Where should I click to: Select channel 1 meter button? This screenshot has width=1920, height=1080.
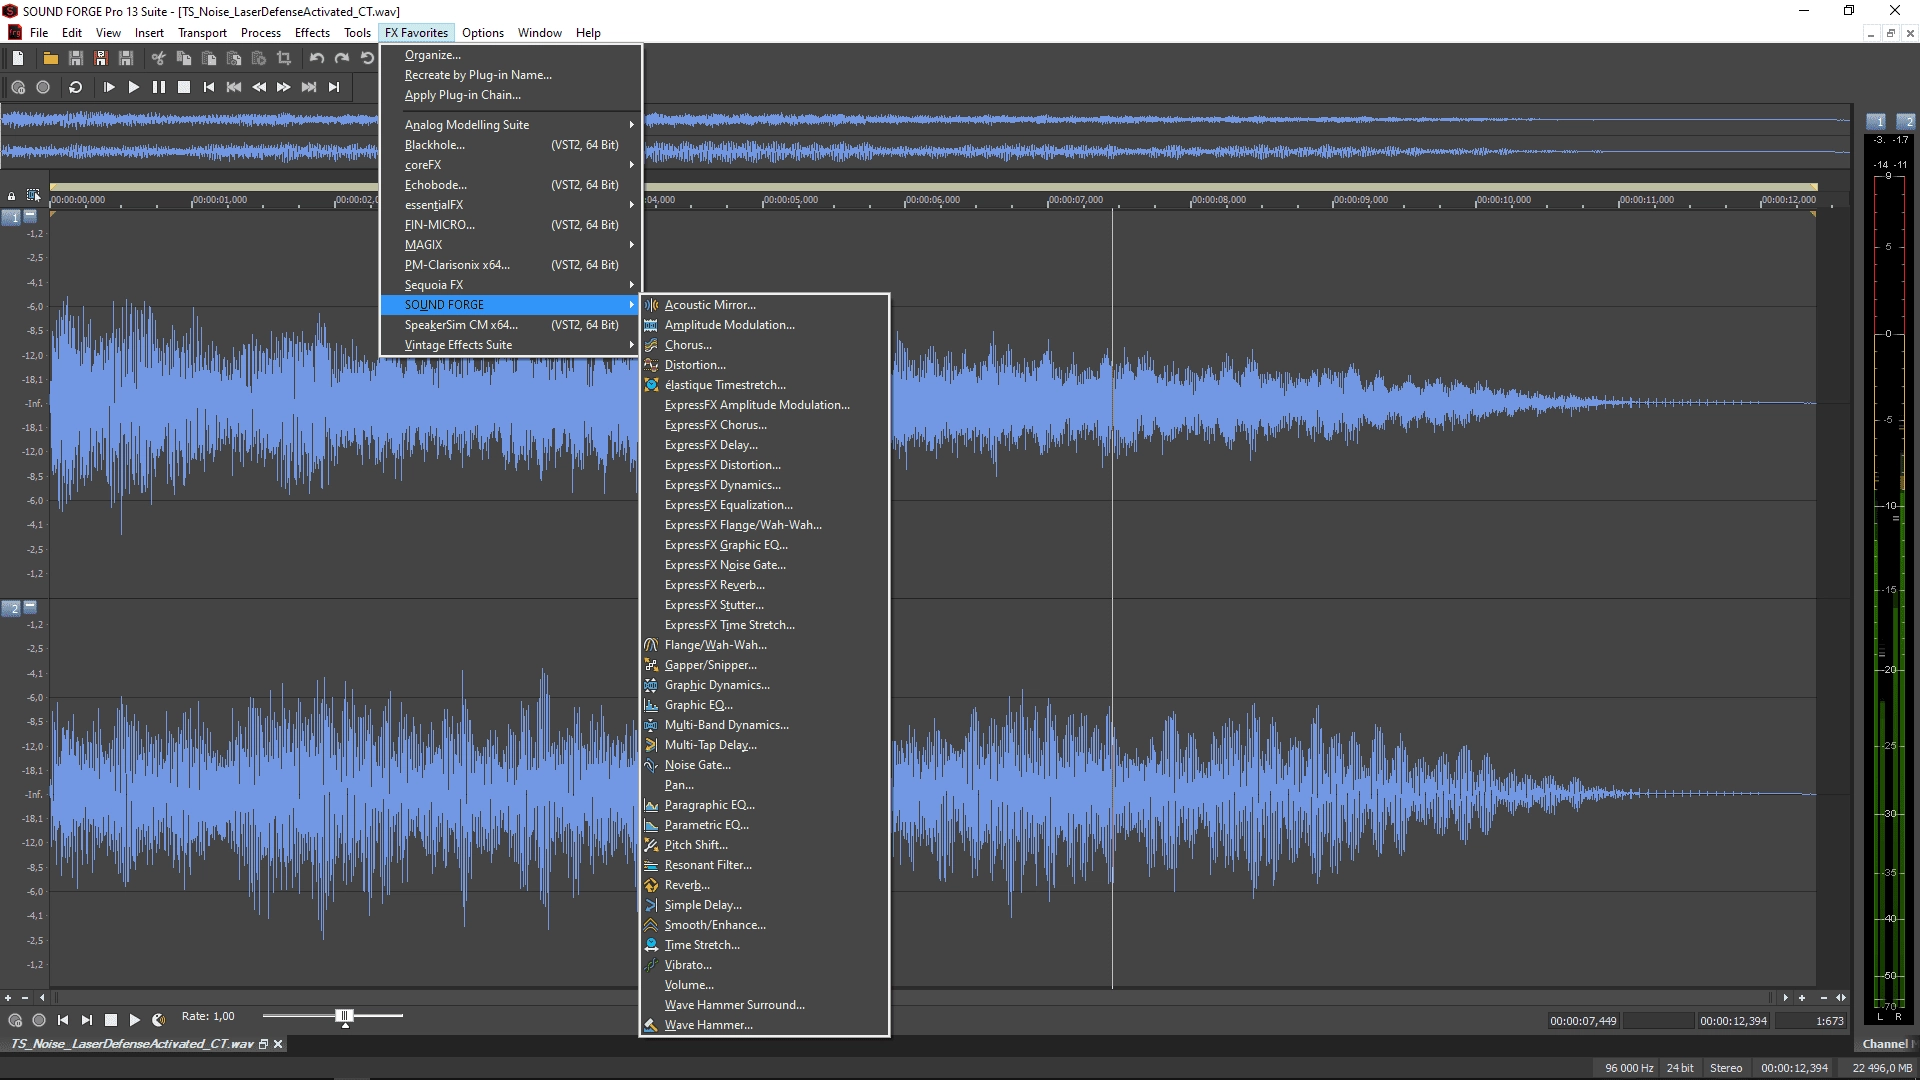[1877, 121]
